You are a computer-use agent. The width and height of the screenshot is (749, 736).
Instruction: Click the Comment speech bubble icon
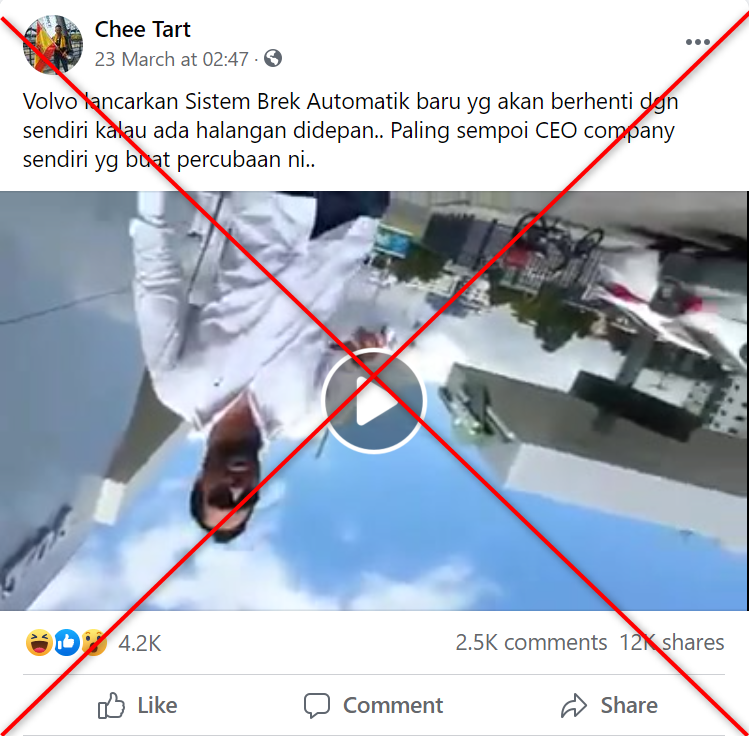point(317,705)
